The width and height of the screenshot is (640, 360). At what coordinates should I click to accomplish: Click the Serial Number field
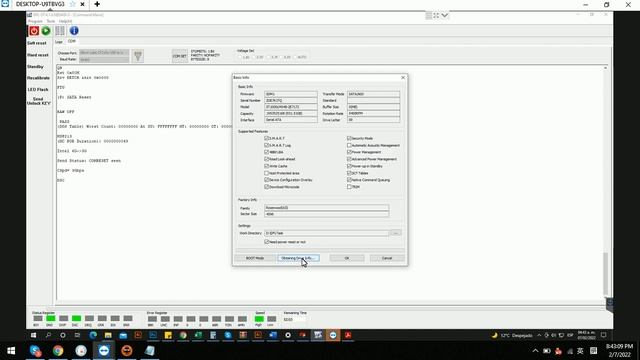click(x=291, y=100)
